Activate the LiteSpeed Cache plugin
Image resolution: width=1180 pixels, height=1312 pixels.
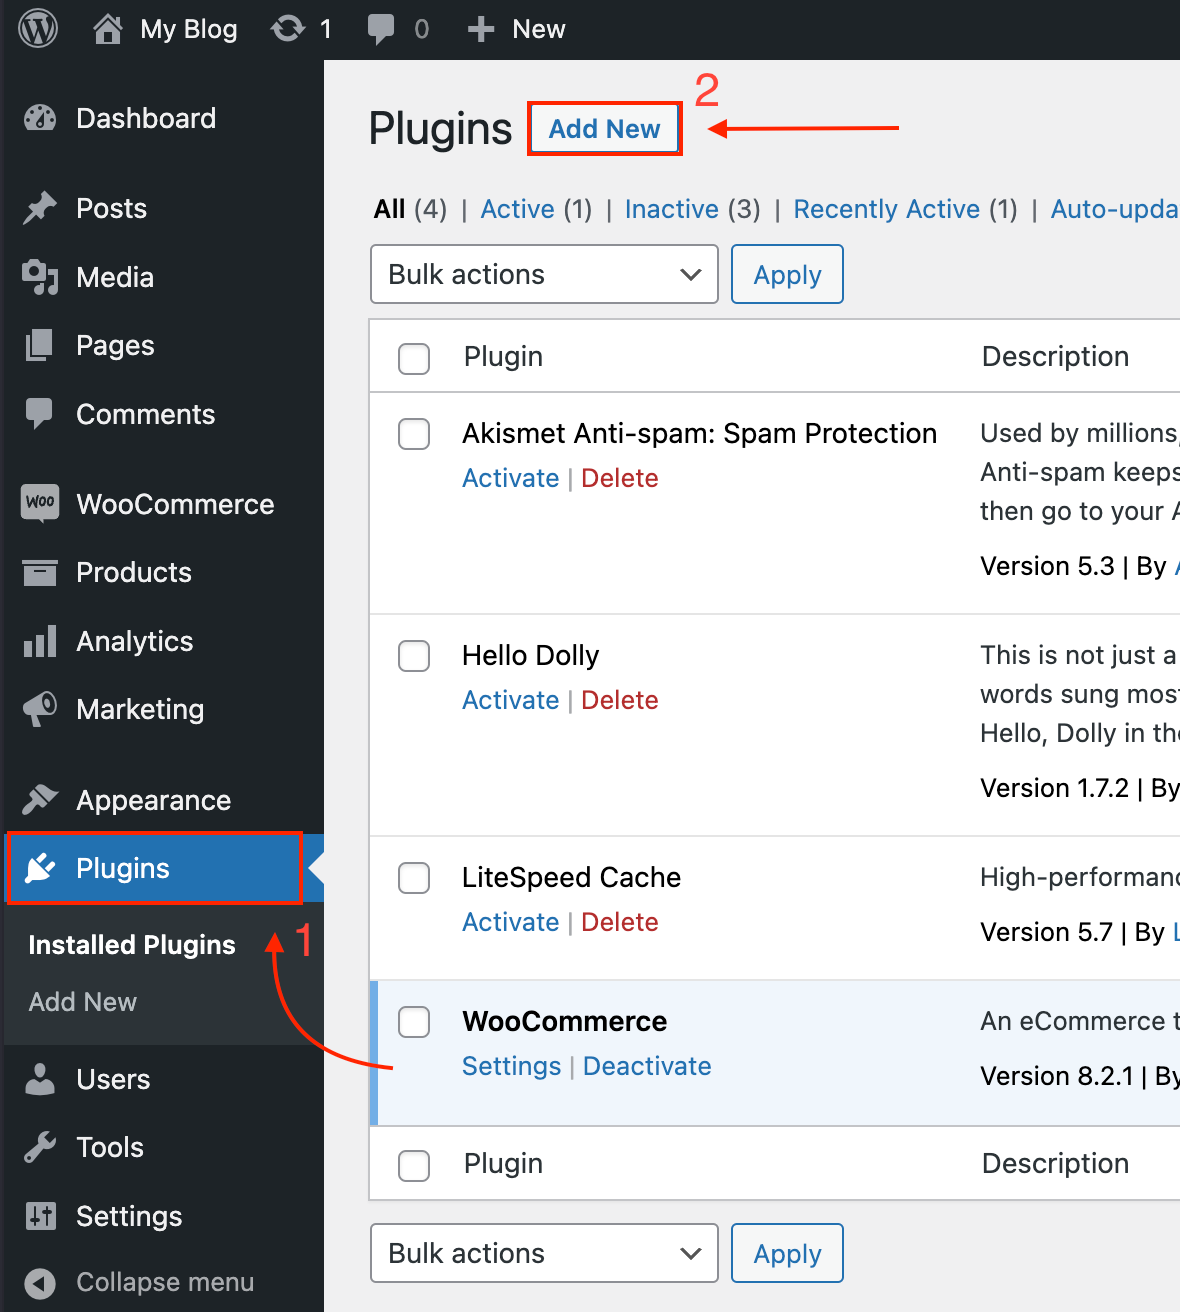tap(510, 922)
